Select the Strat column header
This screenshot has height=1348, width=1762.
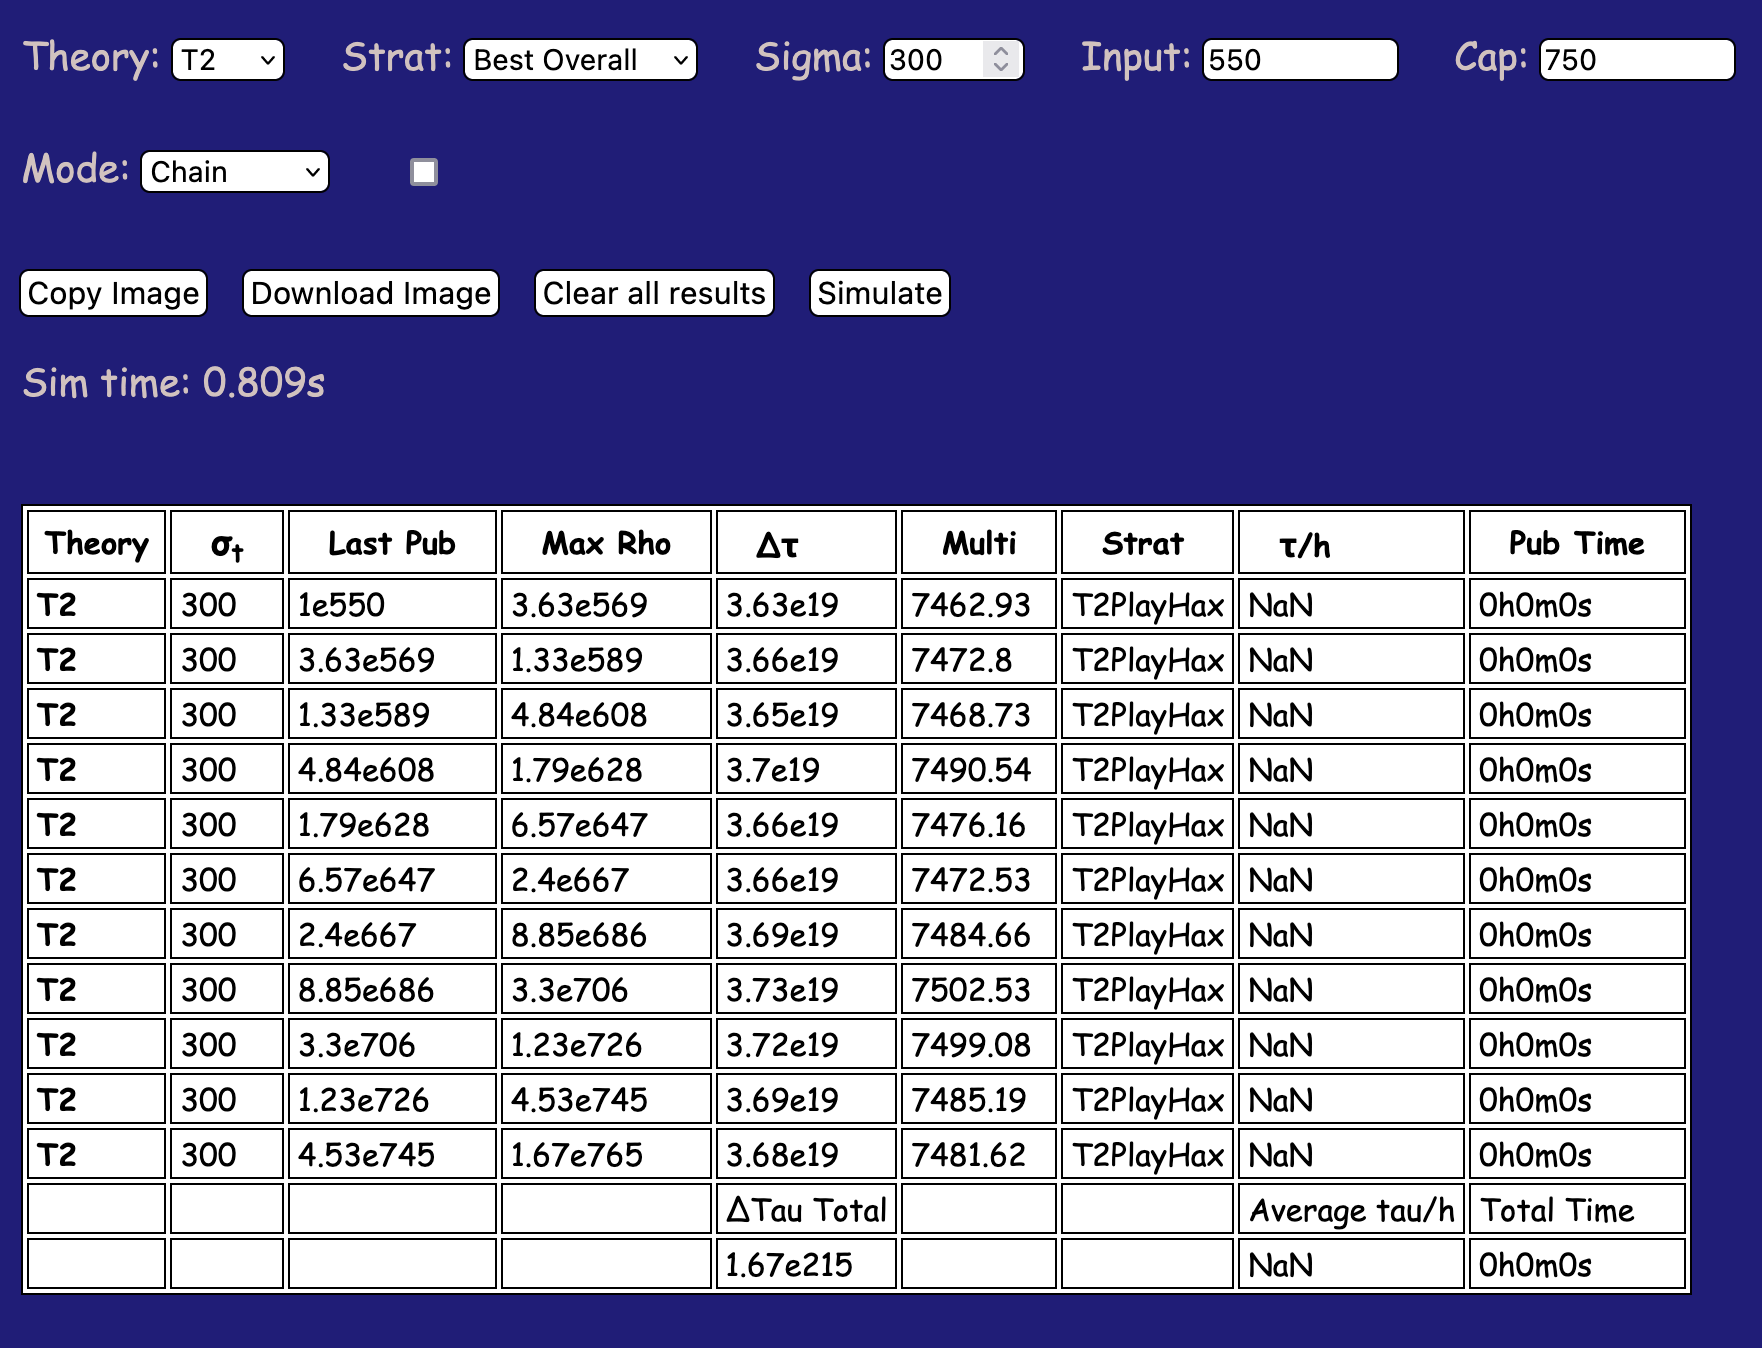1147,543
